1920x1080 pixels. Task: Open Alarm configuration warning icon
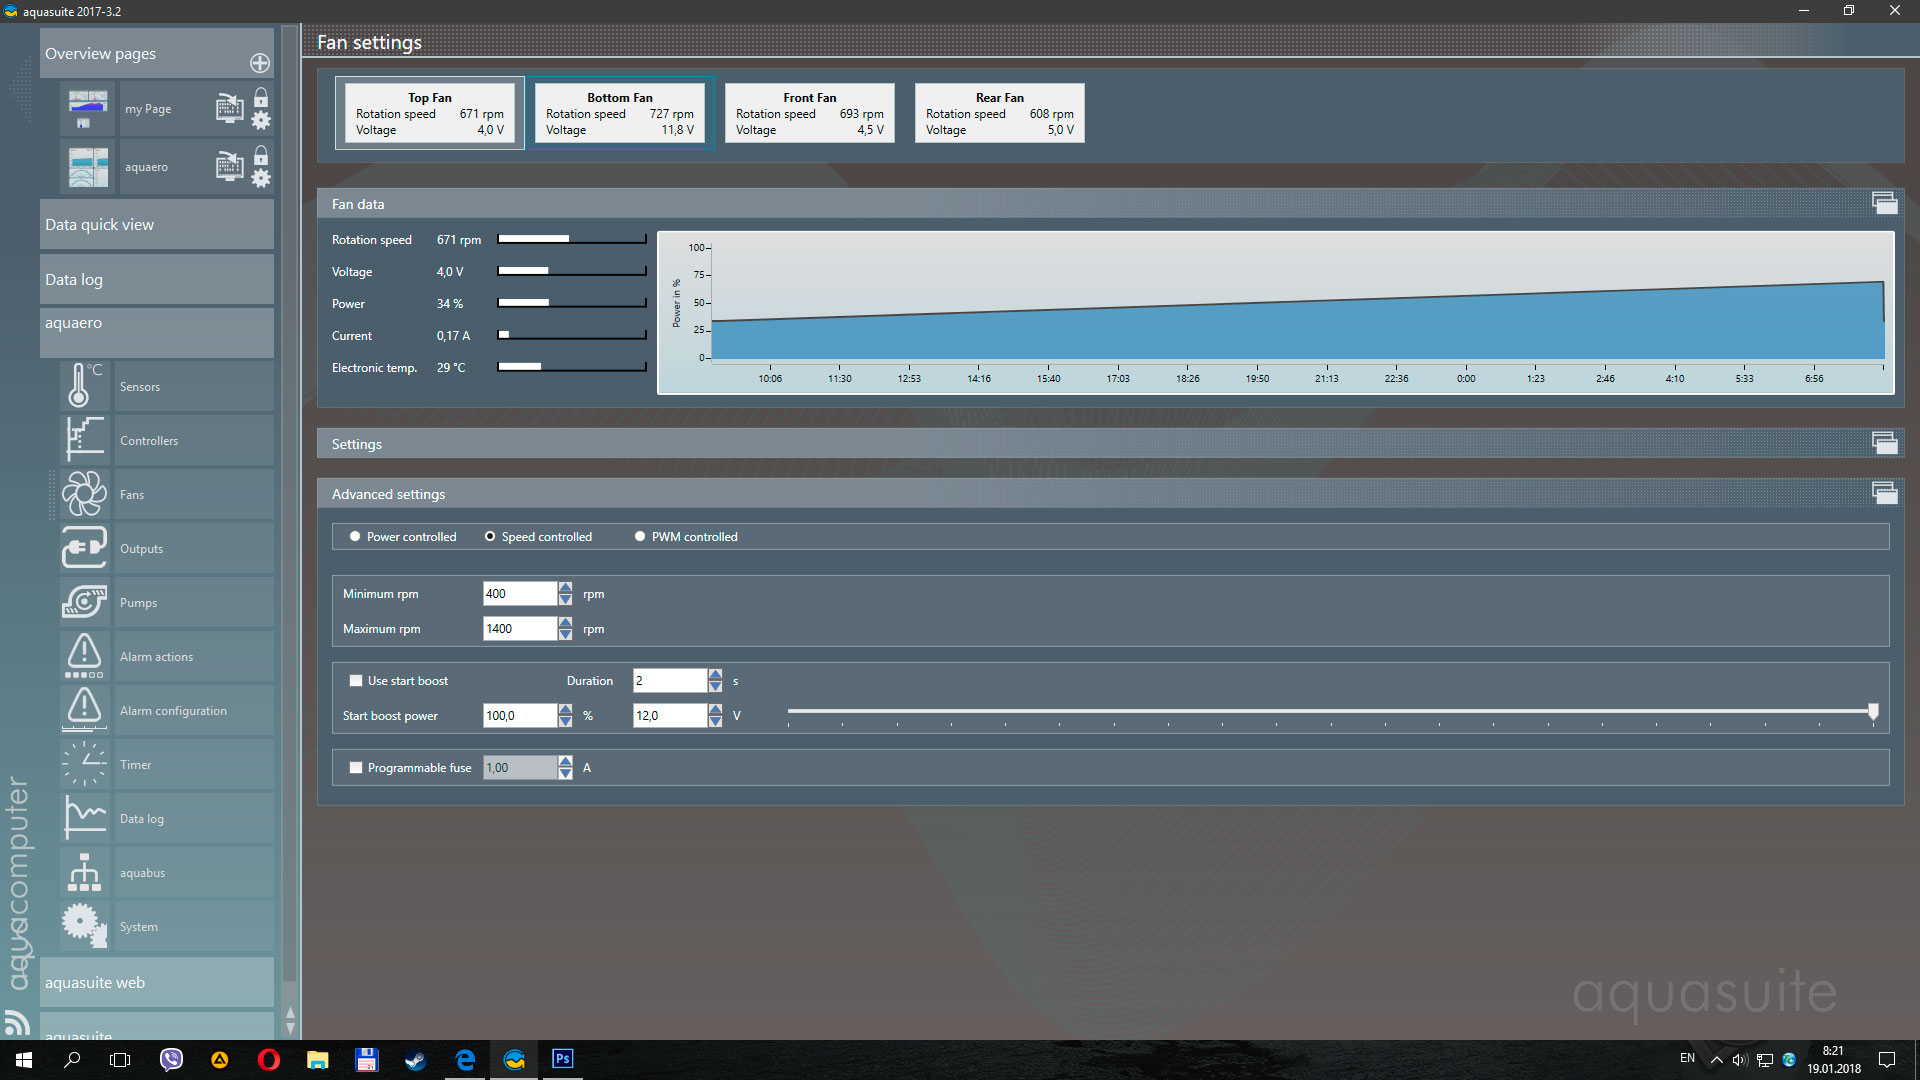84,710
